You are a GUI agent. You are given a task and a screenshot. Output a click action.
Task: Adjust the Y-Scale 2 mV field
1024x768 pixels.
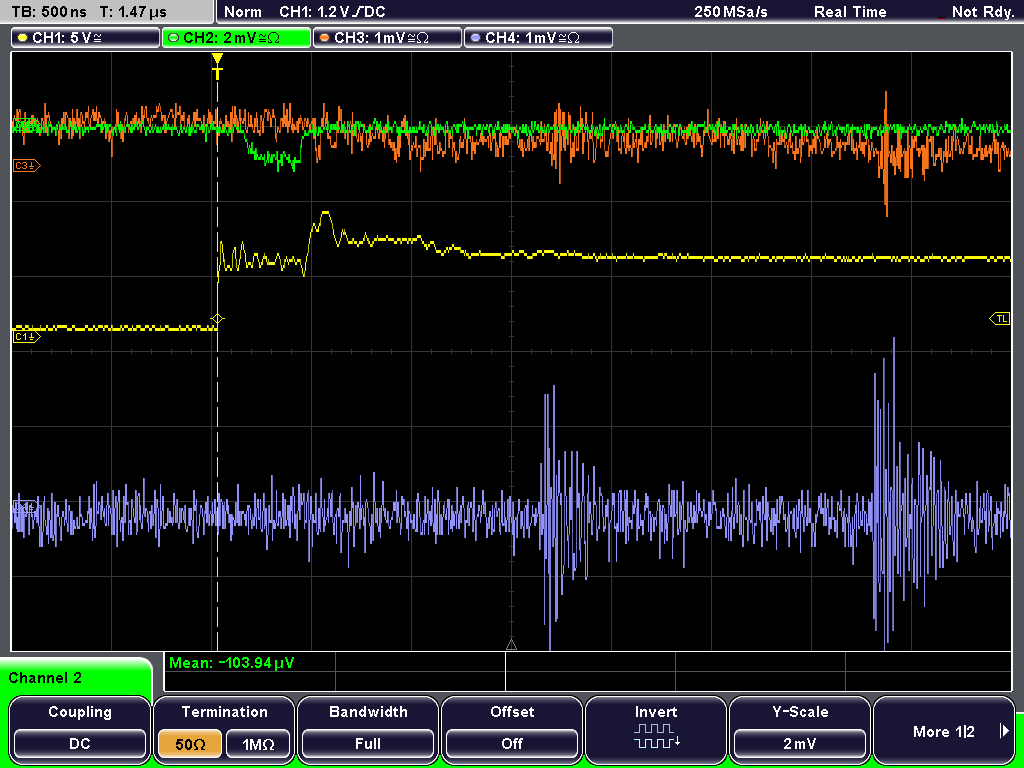[x=799, y=744]
